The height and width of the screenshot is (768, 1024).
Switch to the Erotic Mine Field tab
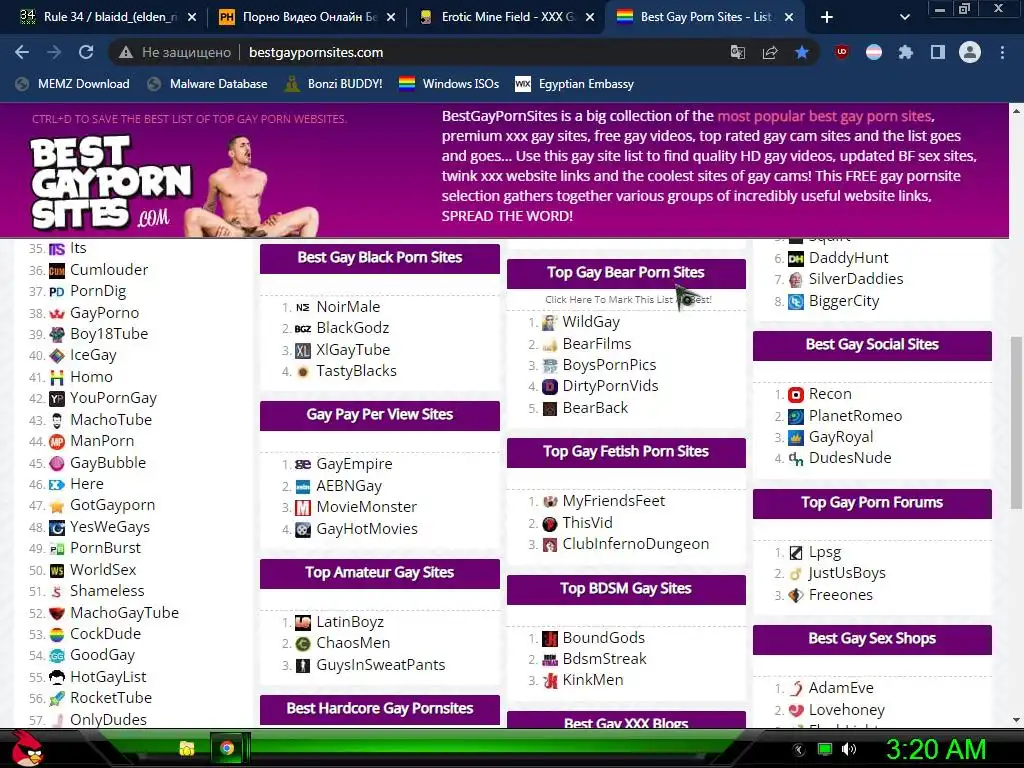pos(507,17)
